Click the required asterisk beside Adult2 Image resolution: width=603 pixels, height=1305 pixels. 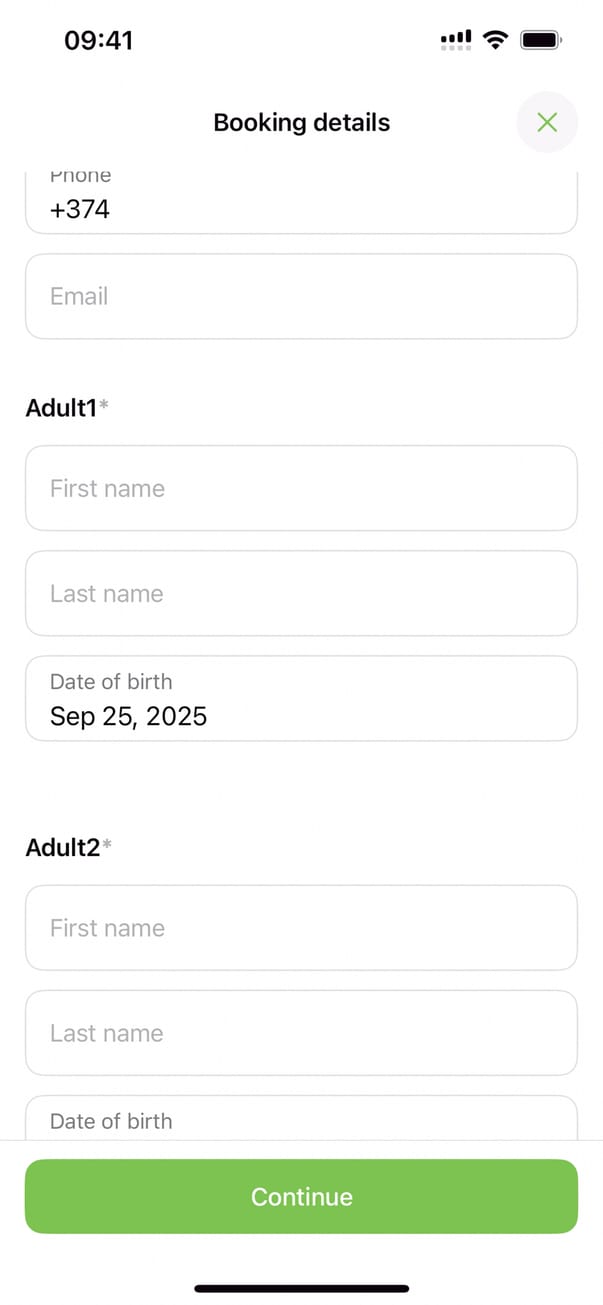(107, 845)
